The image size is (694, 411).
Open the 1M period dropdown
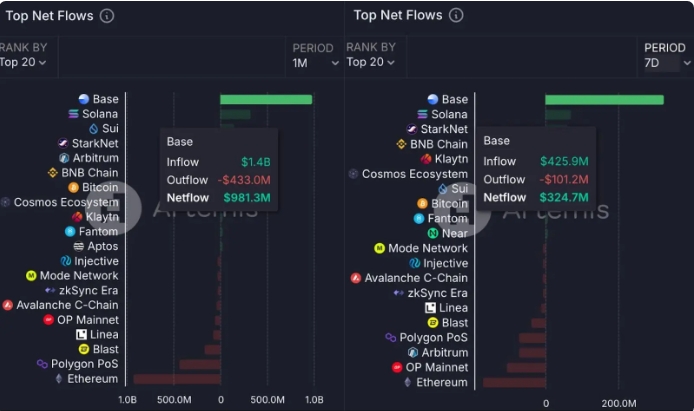pyautogui.click(x=315, y=63)
